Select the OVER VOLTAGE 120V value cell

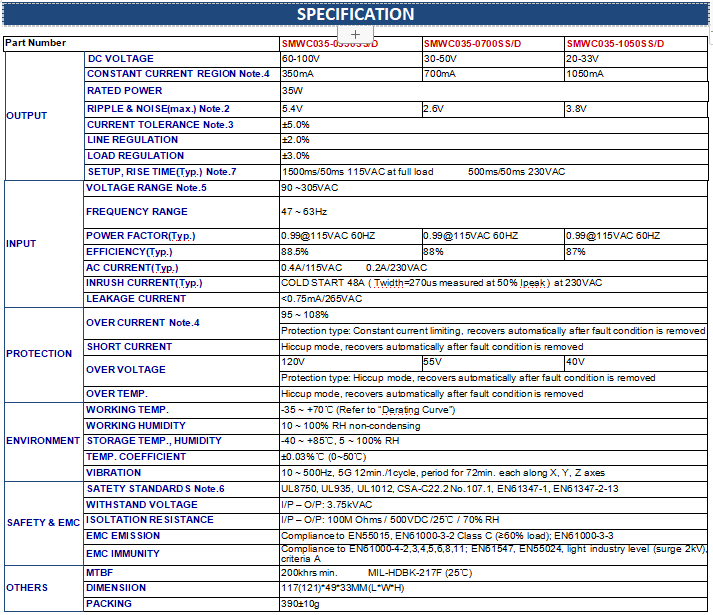pos(293,362)
